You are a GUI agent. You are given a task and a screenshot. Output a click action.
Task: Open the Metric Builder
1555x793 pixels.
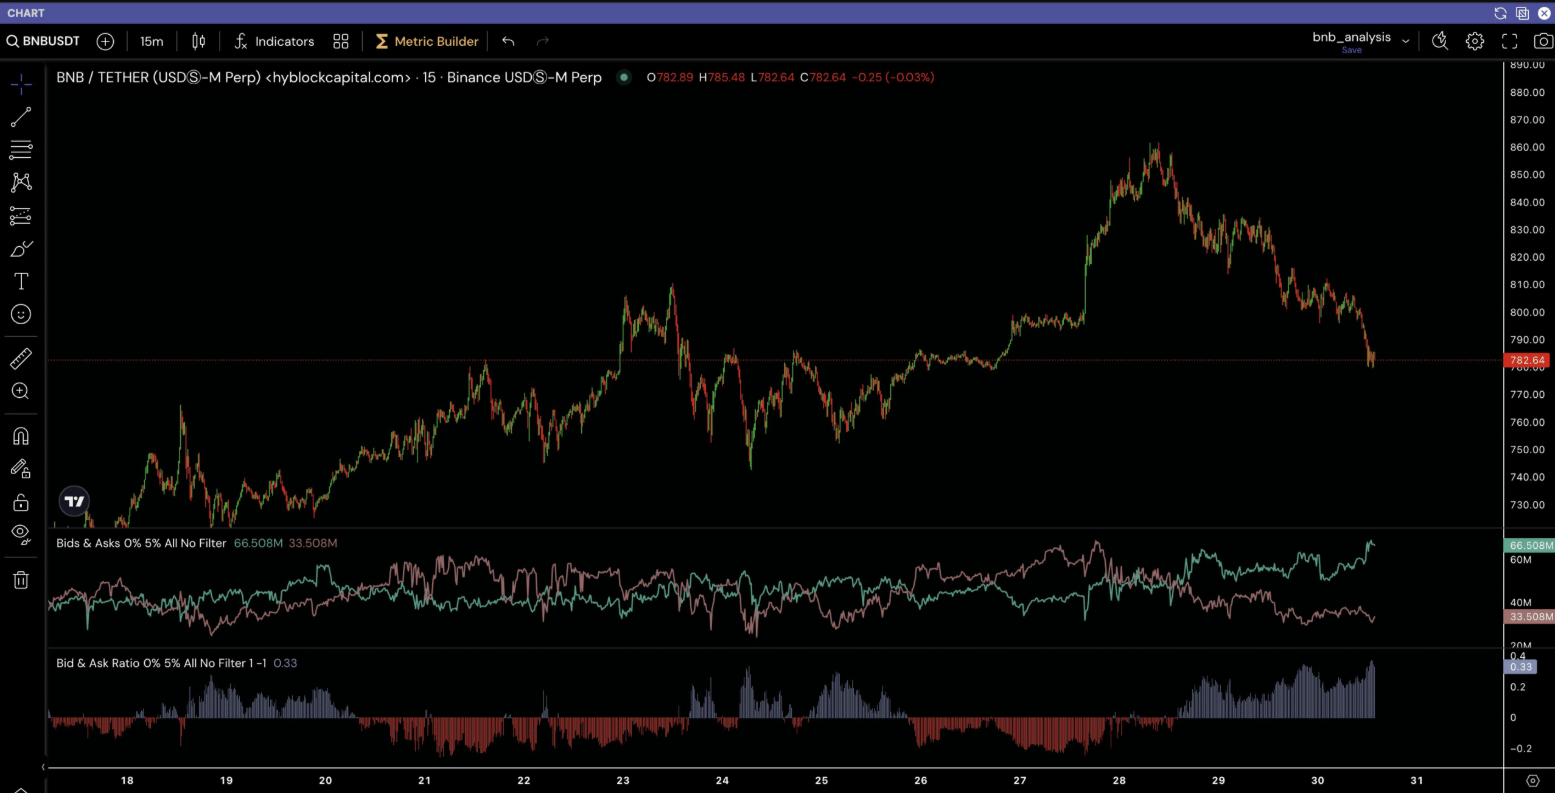(x=427, y=41)
